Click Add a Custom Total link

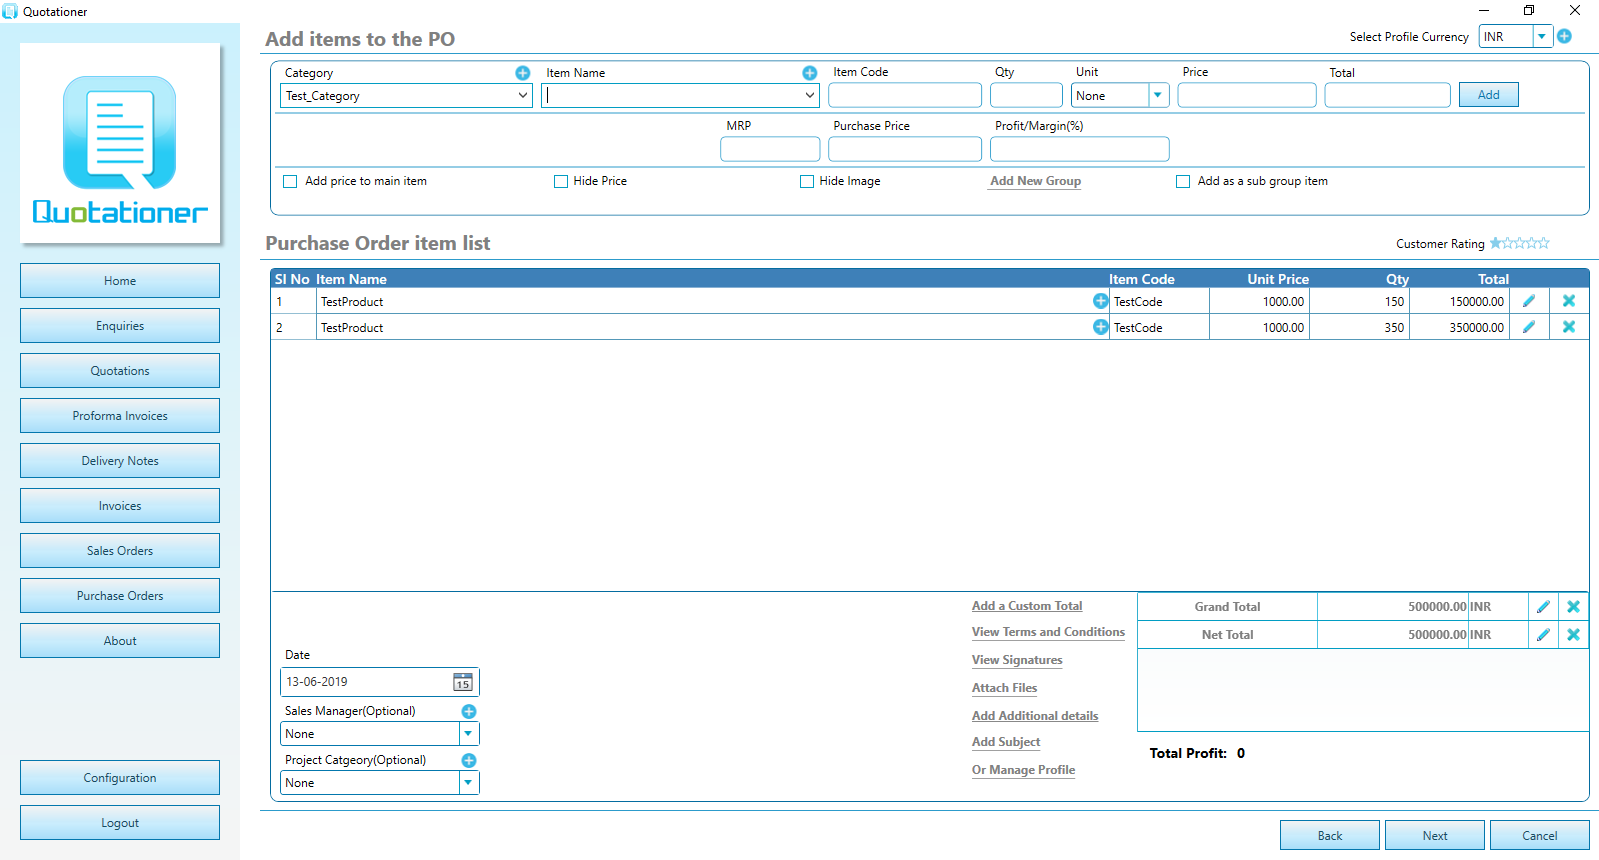[1027, 606]
